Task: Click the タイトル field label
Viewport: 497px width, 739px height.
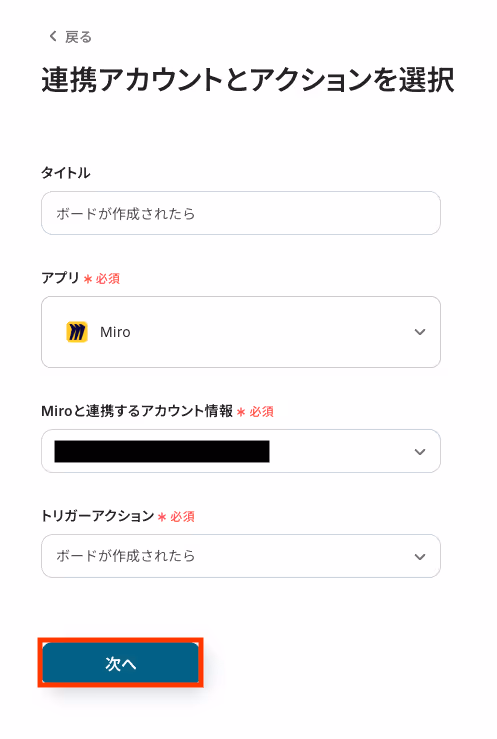Action: (x=65, y=173)
